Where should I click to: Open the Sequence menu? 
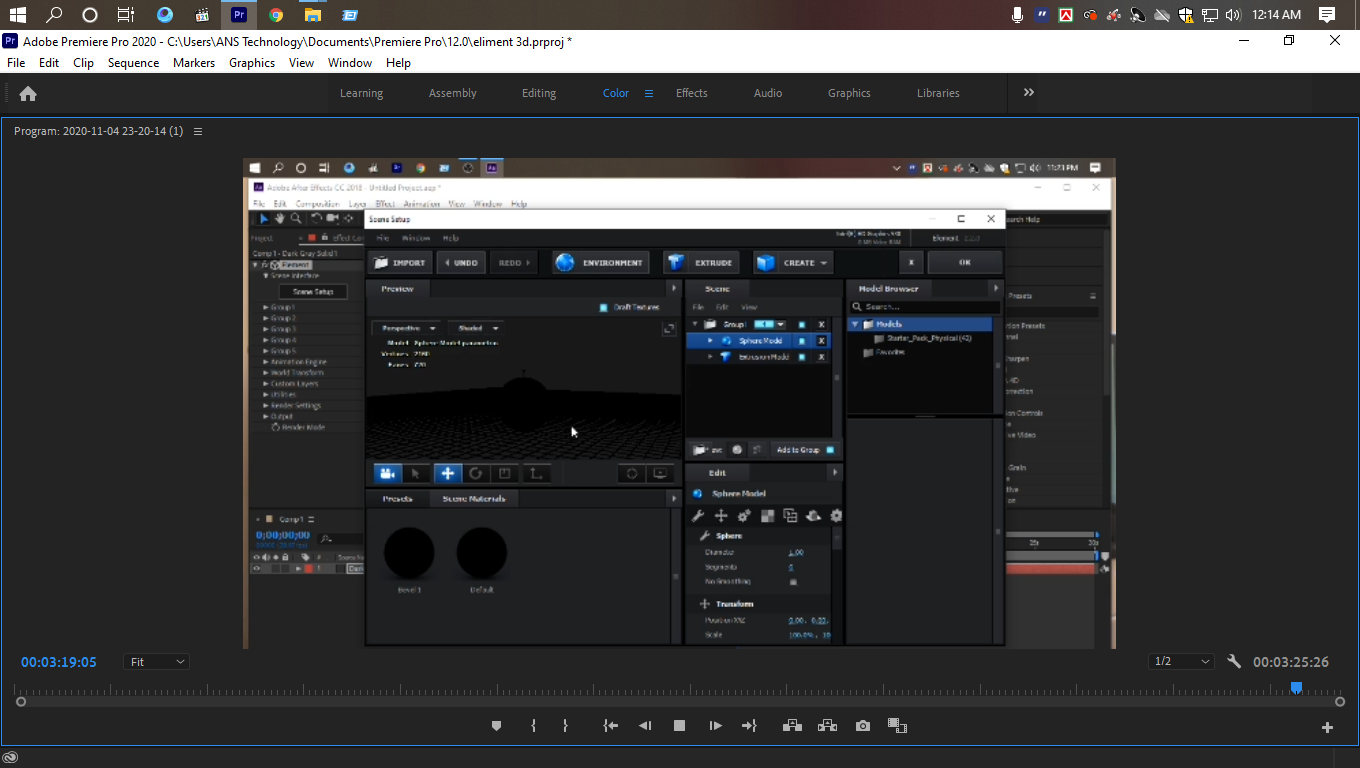(133, 62)
